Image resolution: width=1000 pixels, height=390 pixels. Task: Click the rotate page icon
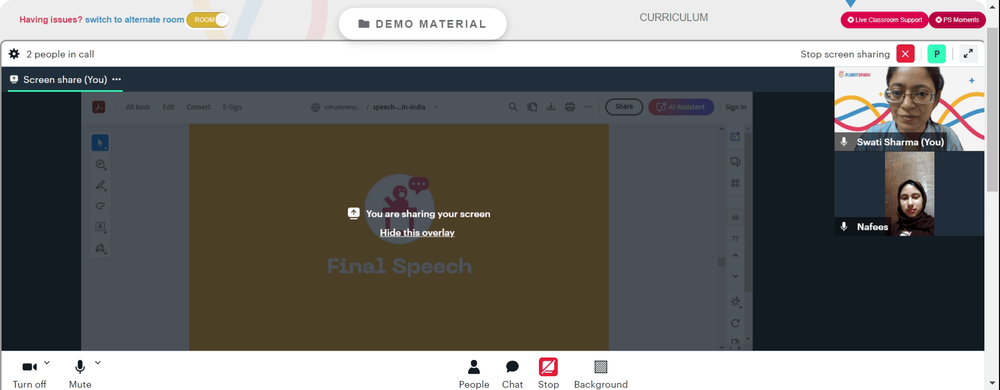tap(735, 323)
